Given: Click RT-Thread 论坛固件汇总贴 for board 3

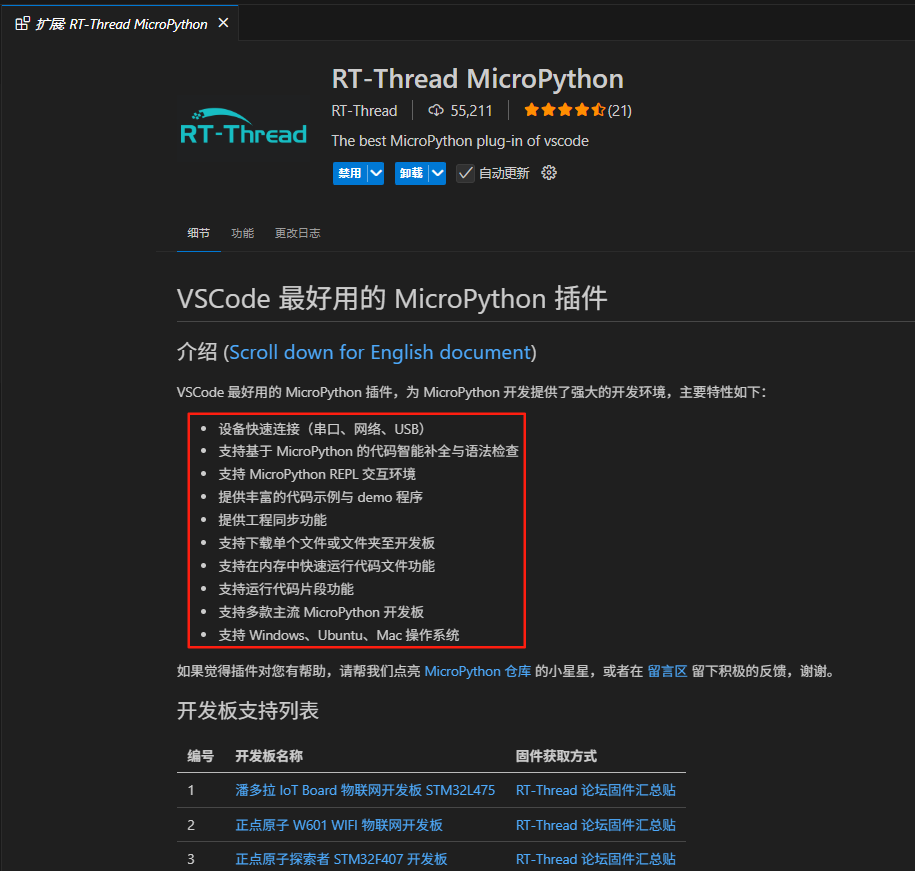Looking at the screenshot, I should coord(596,858).
